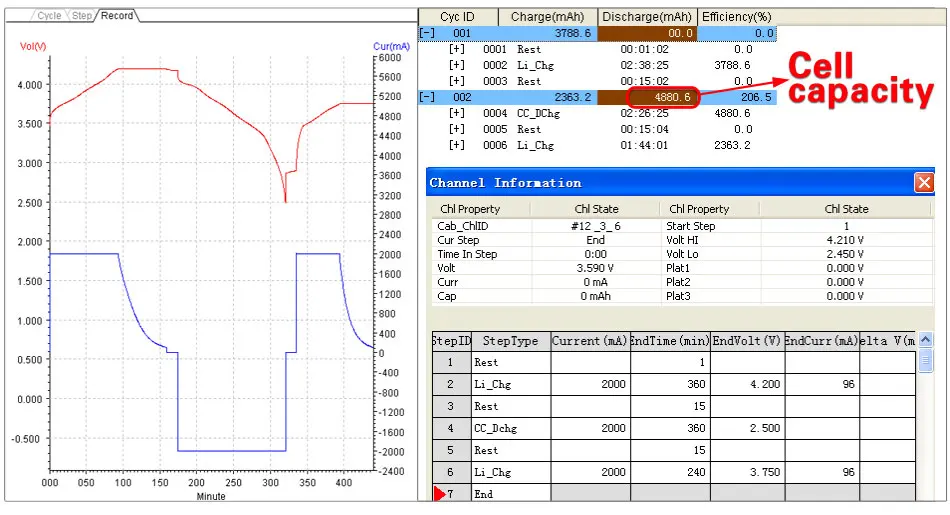This screenshot has height=515, width=950.
Task: Select step 4 CC_Dchg row header
Action: click(451, 428)
